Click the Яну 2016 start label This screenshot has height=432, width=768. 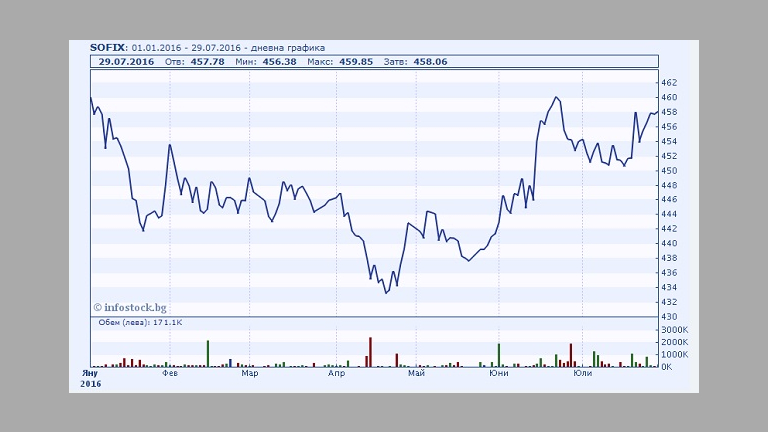click(90, 378)
